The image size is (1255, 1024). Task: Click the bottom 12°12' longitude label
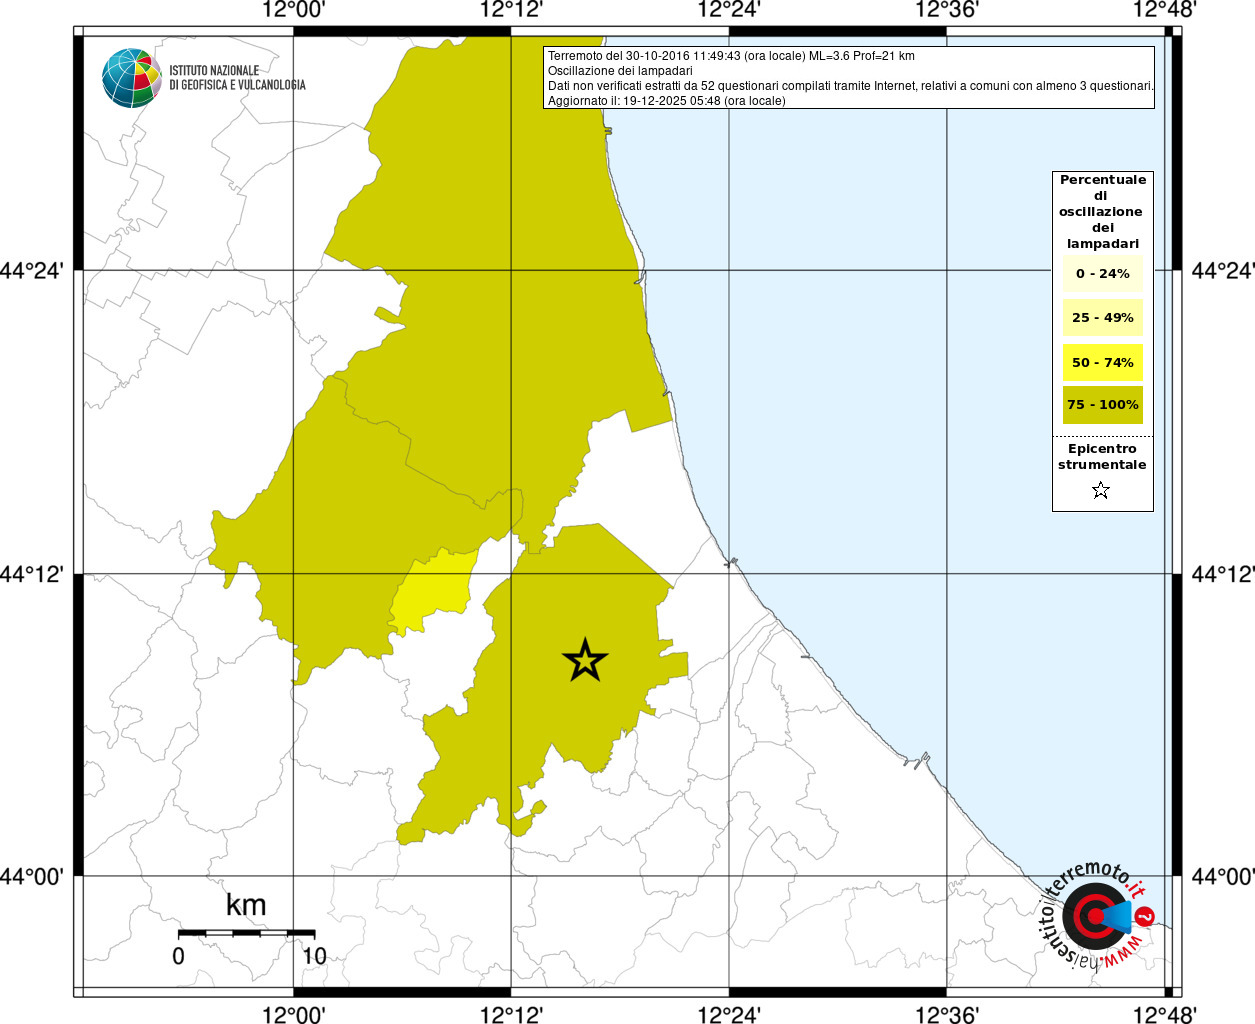click(x=512, y=1014)
